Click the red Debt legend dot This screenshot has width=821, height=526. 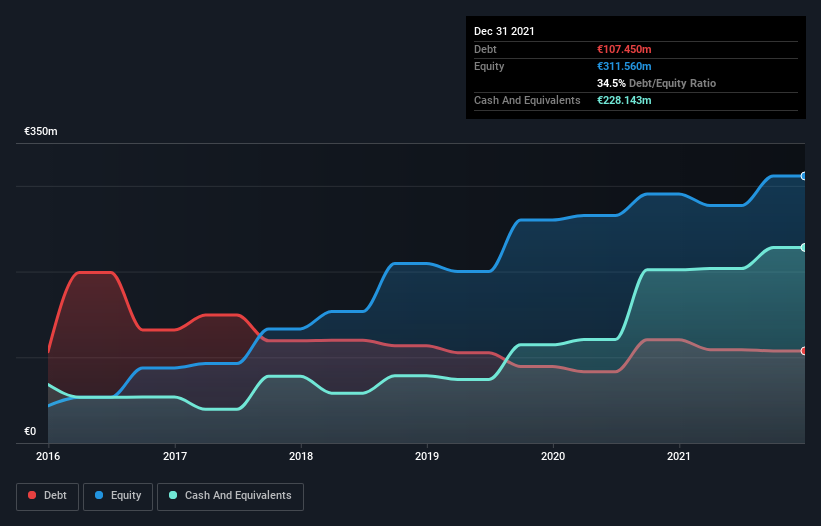pos(32,495)
